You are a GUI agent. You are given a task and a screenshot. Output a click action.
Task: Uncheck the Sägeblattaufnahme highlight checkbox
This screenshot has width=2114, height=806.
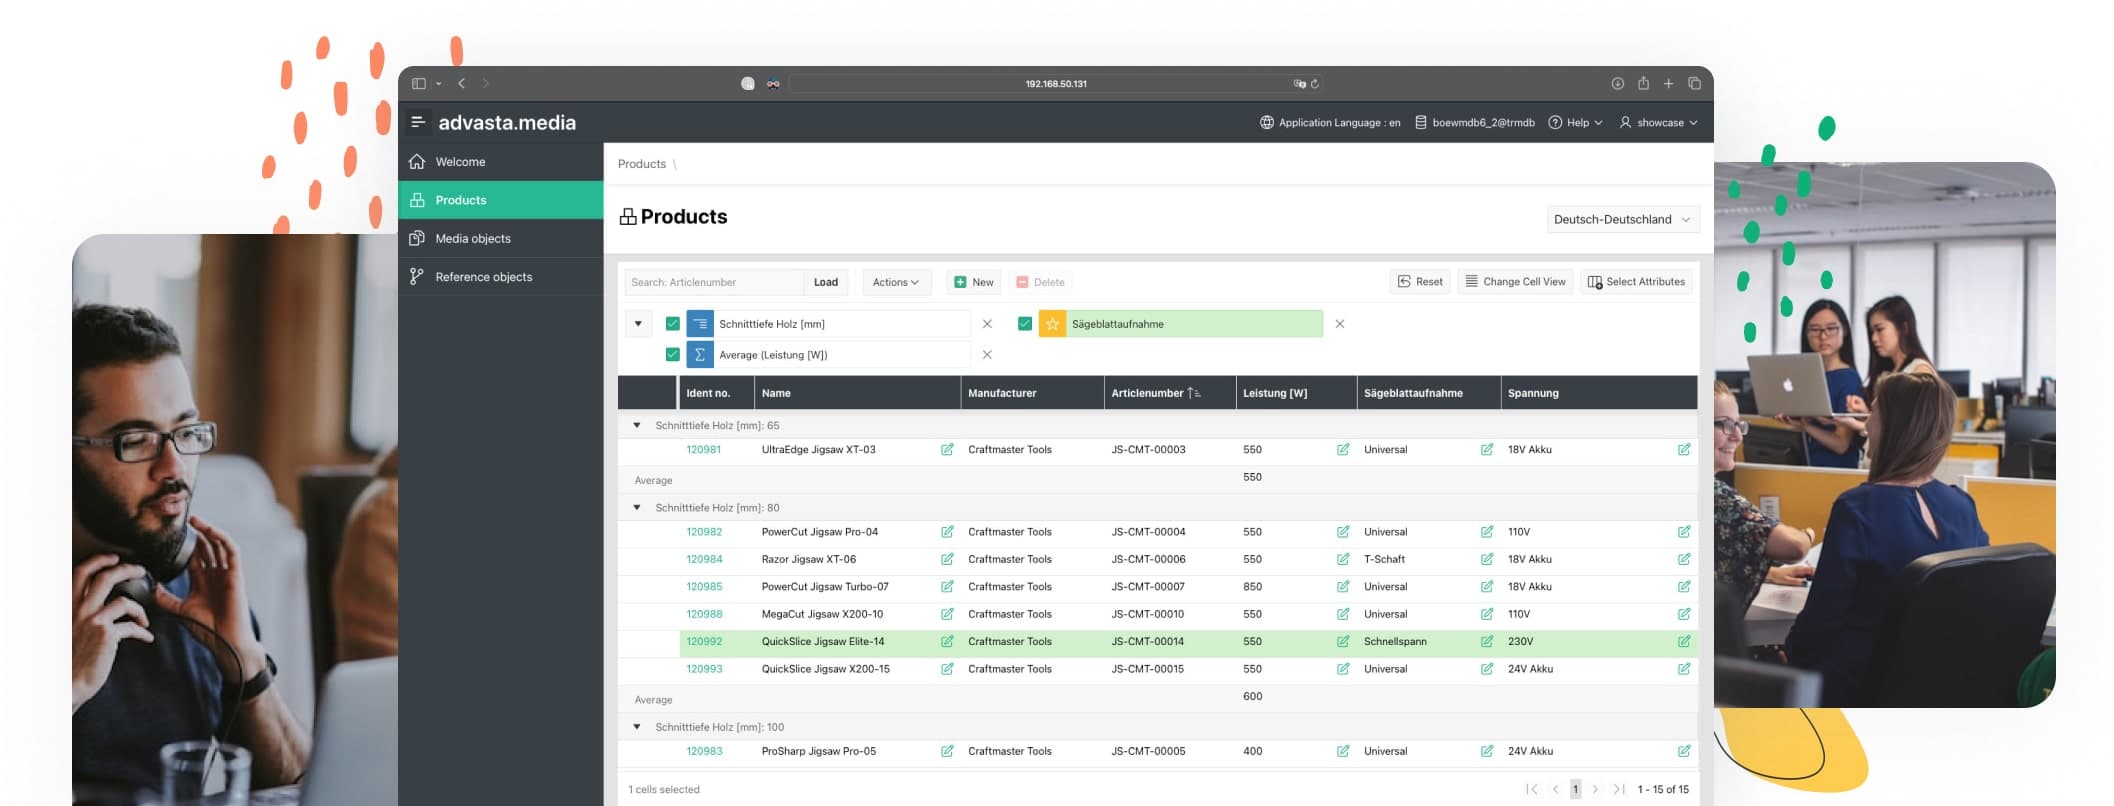point(1025,324)
